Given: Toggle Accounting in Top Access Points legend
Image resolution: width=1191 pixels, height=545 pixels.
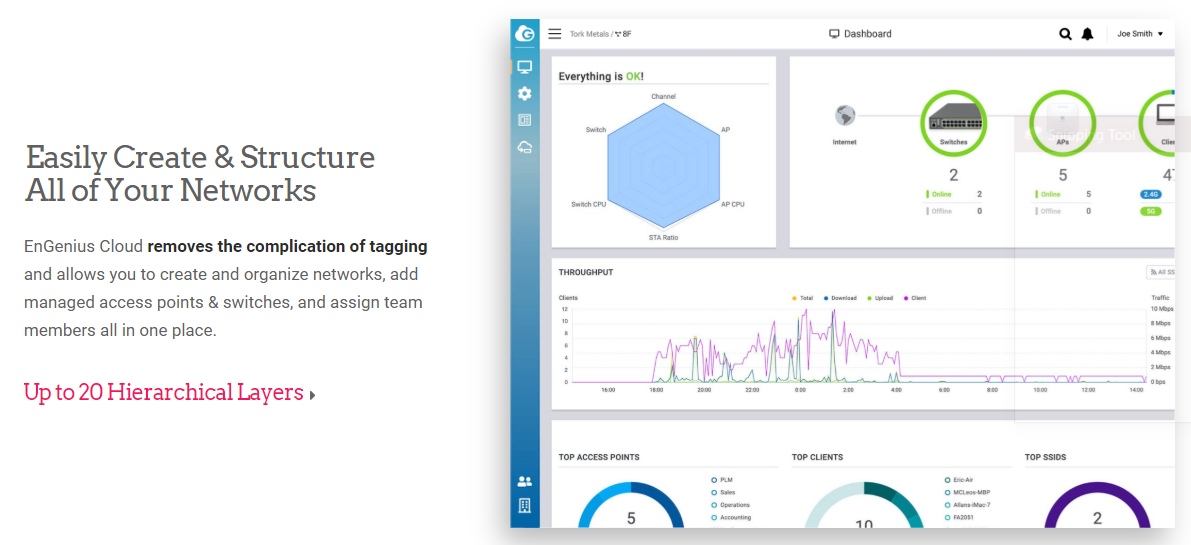Looking at the screenshot, I should pos(731,517).
